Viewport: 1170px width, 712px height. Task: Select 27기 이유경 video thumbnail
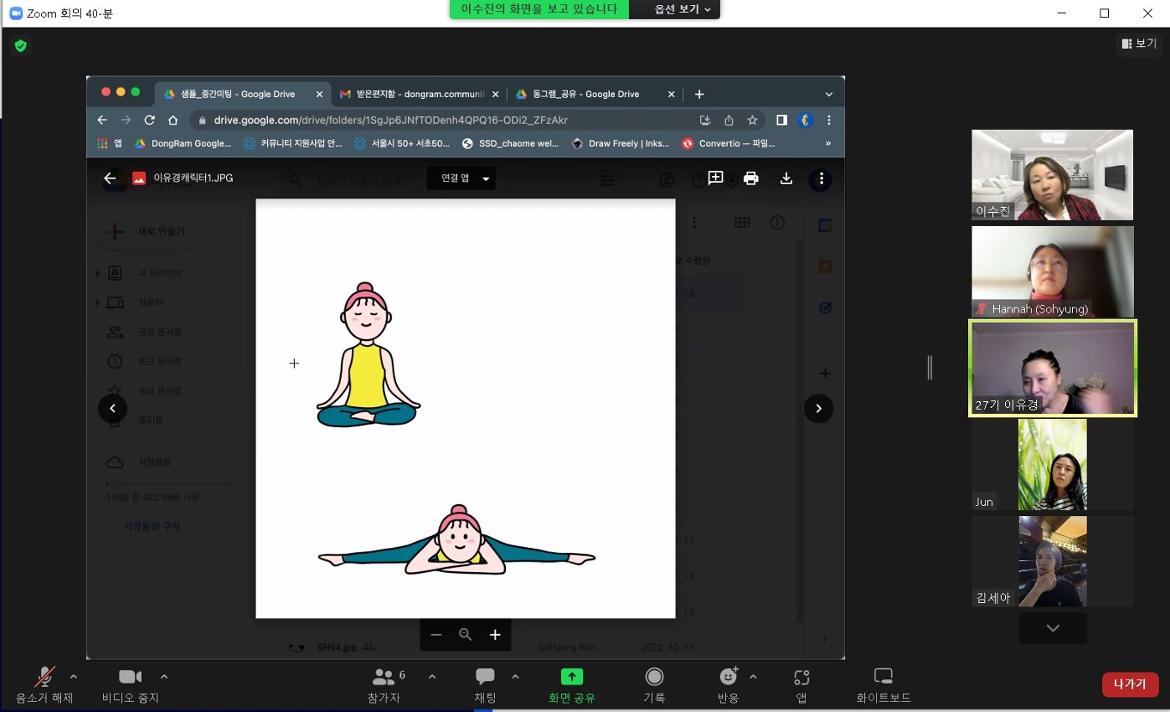(1052, 367)
